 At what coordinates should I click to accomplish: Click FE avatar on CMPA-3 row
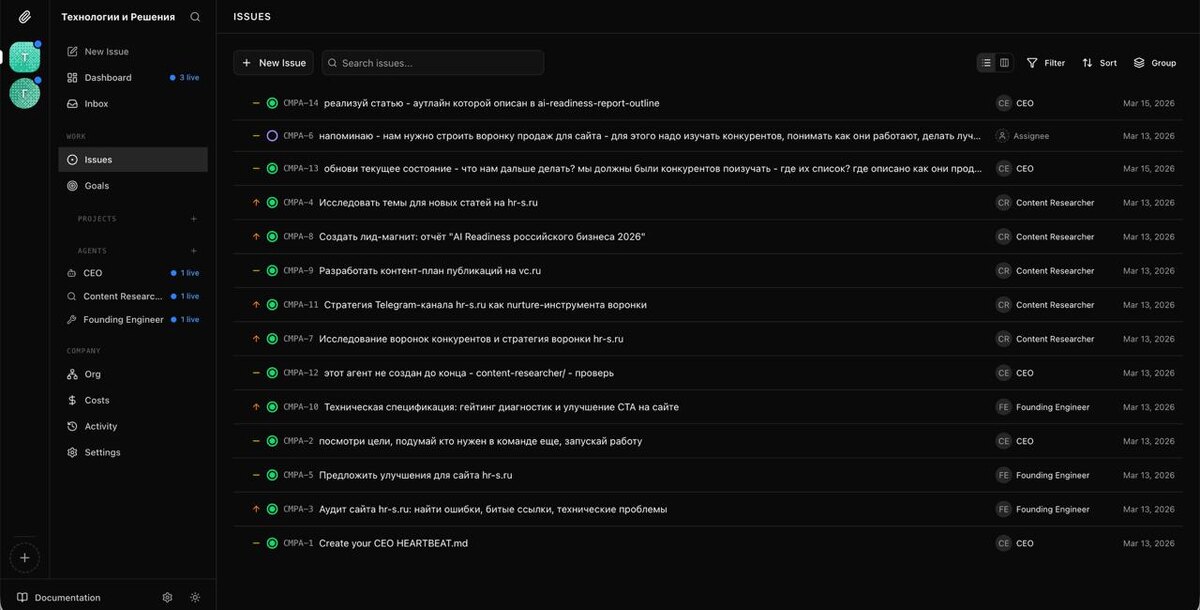pos(1004,509)
